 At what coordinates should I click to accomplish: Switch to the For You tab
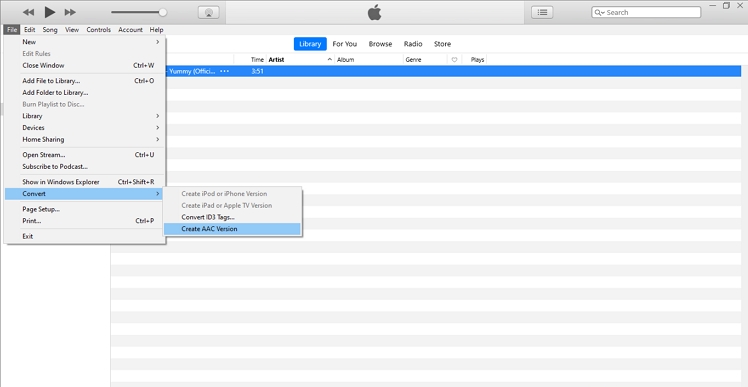(x=344, y=44)
